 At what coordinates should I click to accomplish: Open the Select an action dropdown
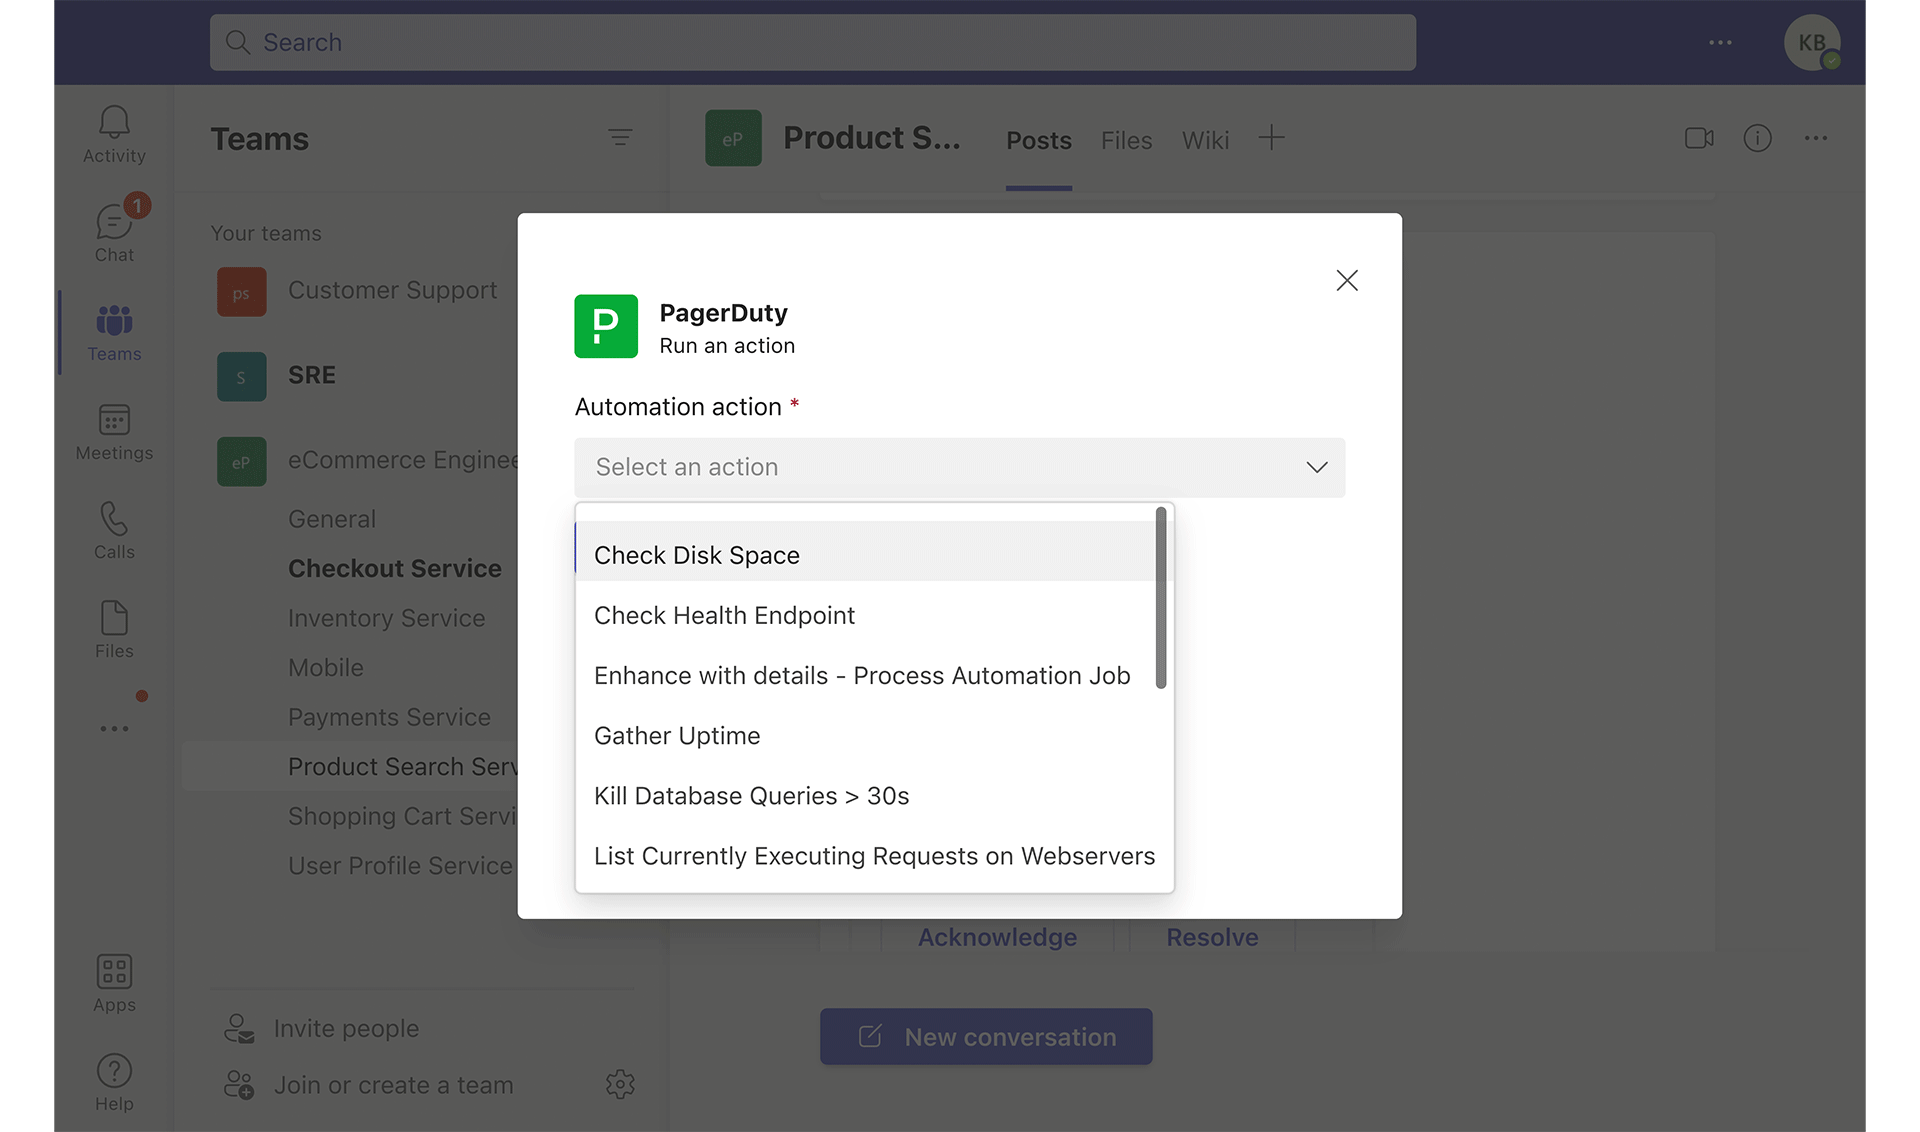(959, 467)
